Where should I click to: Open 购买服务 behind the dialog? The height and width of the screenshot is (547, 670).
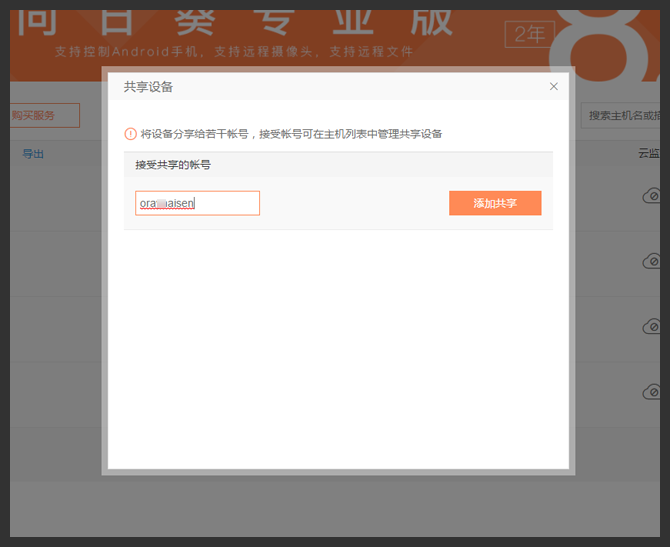pos(43,115)
